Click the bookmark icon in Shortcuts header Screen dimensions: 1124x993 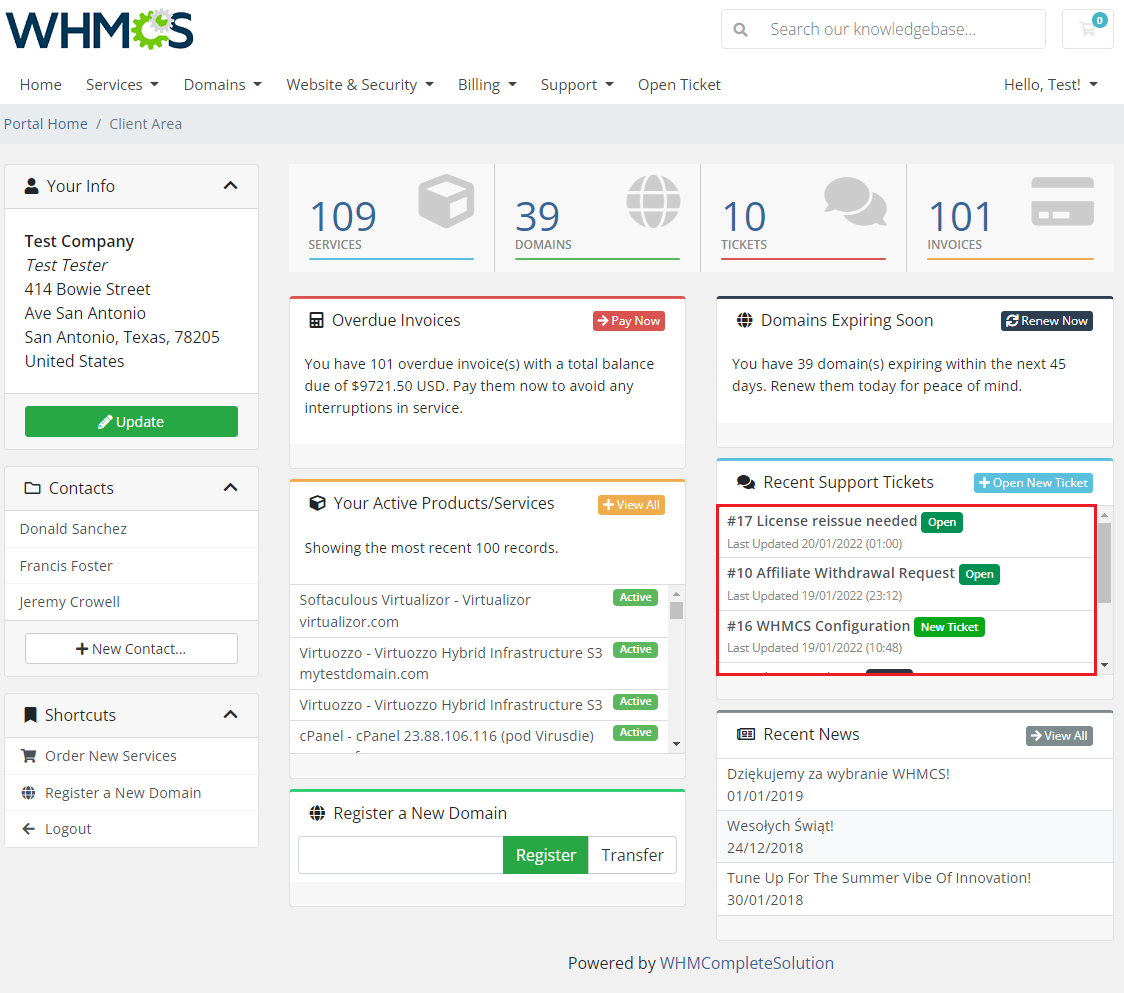click(x=30, y=715)
